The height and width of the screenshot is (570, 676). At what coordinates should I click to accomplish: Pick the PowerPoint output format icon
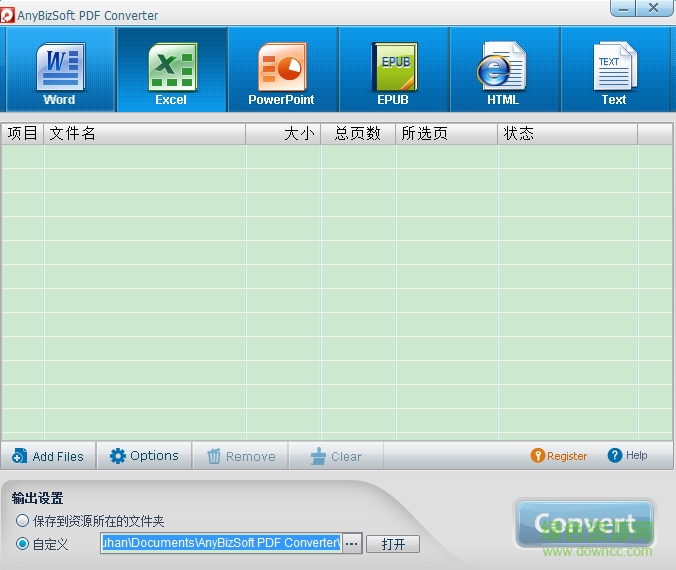(x=282, y=69)
